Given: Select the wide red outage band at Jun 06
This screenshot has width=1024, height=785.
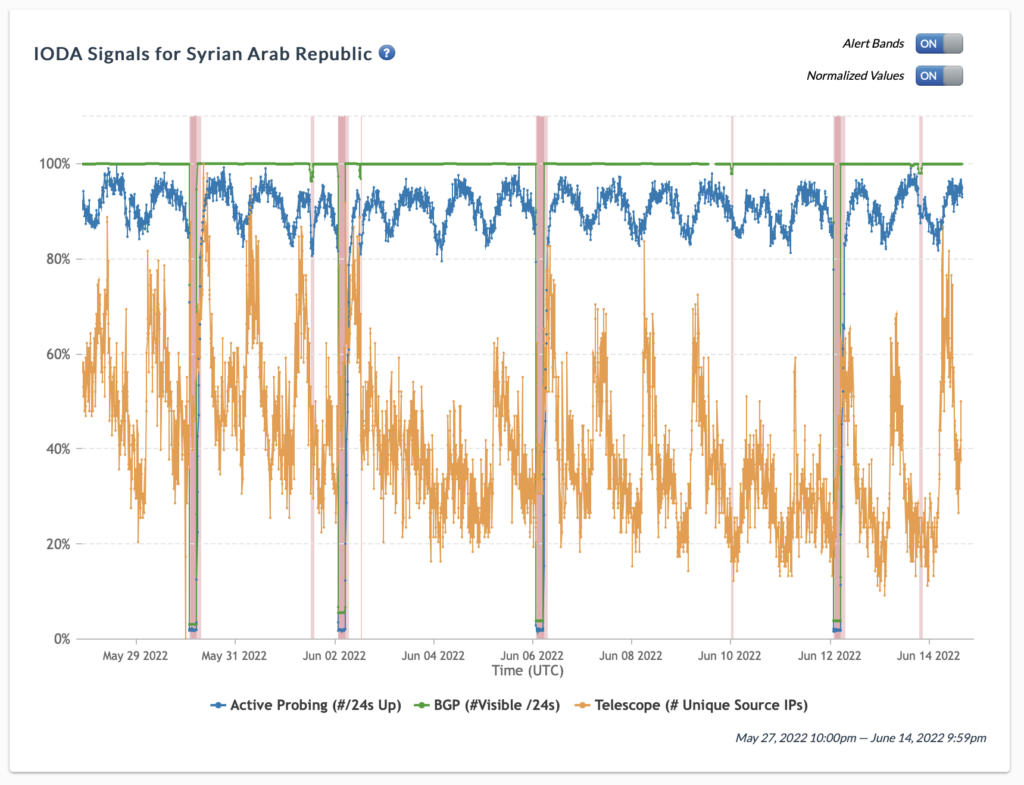Looking at the screenshot, I should [x=541, y=380].
